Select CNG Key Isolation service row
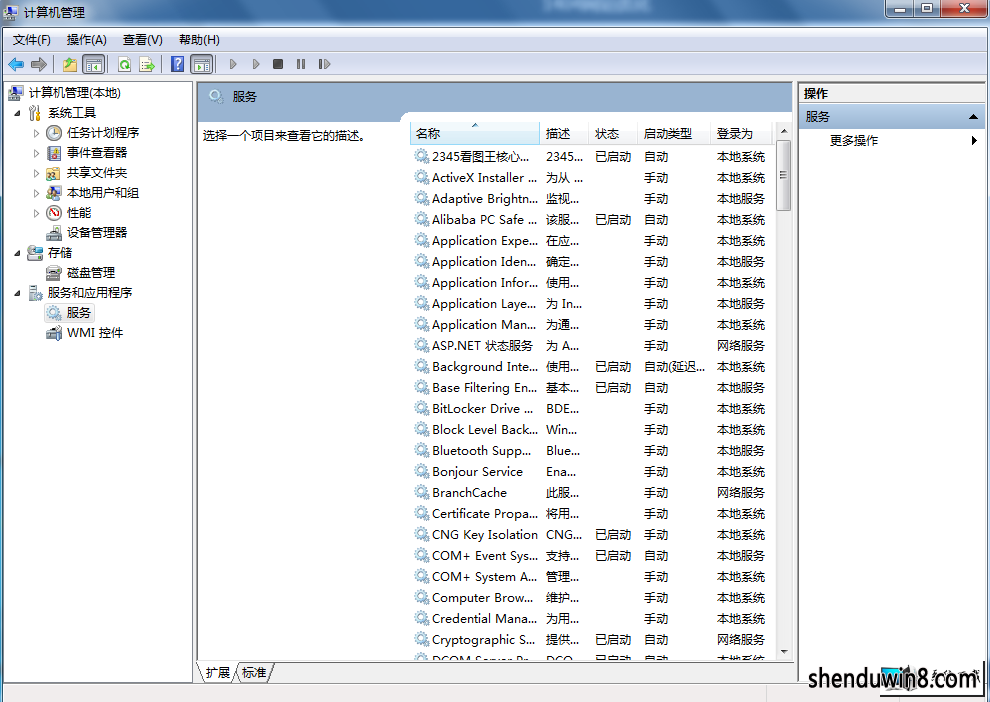The image size is (990, 702). (x=592, y=535)
